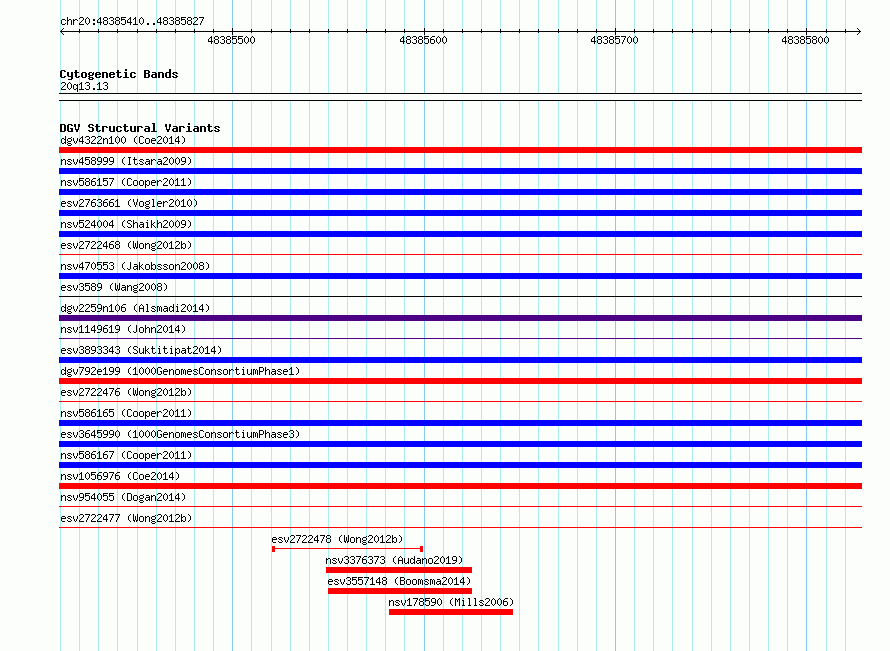
Task: Open esv3589 (Wang2008) variant
Action: [x=114, y=287]
